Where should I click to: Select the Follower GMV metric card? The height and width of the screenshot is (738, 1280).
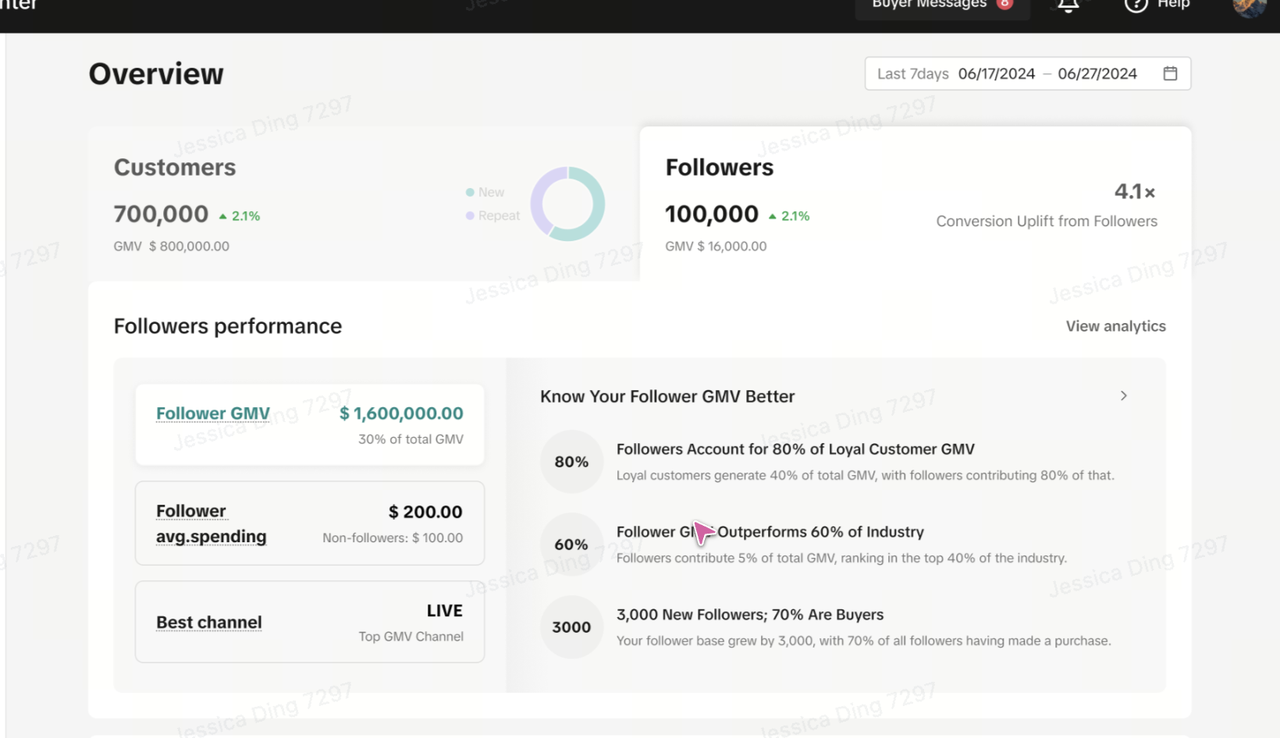click(x=310, y=425)
